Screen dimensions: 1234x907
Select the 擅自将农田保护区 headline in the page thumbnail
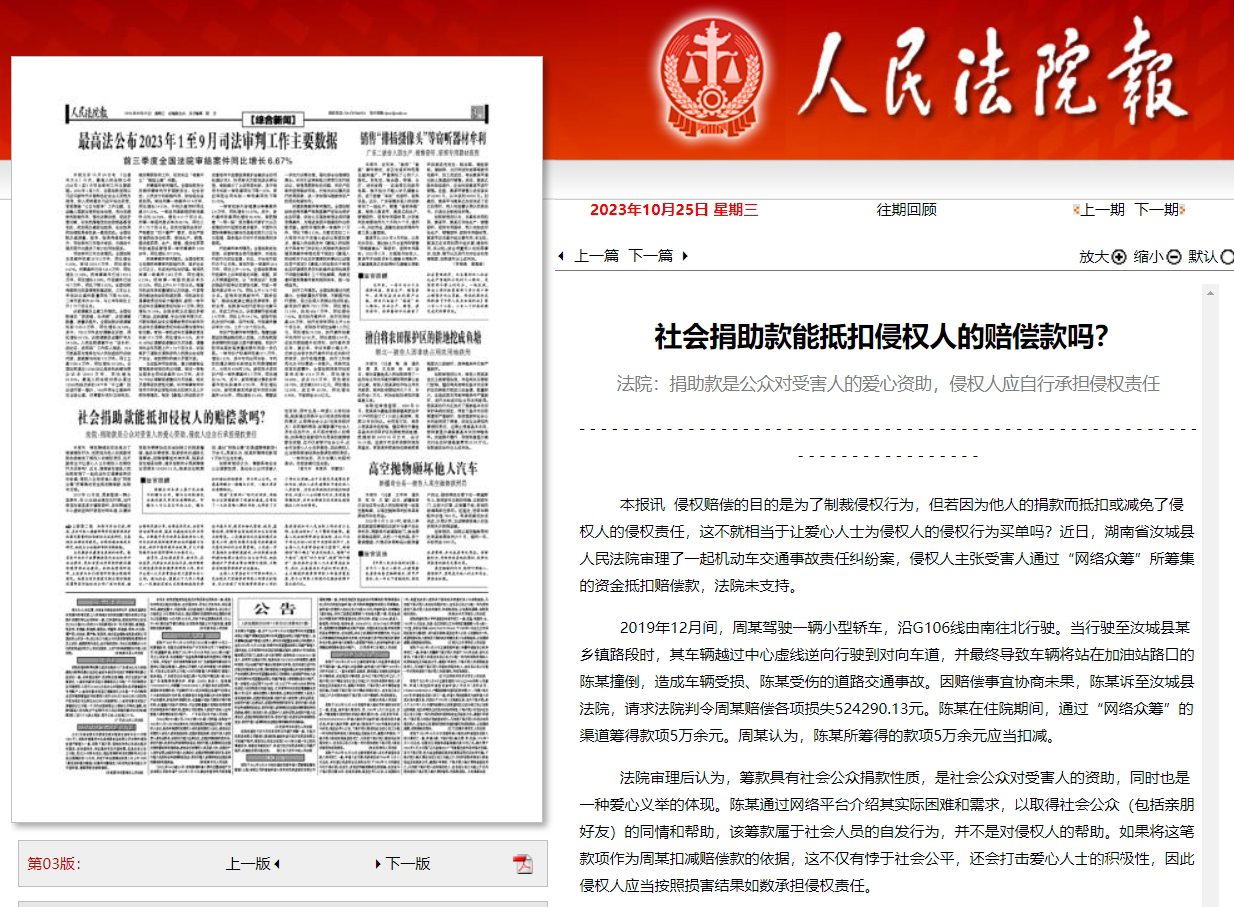422,338
